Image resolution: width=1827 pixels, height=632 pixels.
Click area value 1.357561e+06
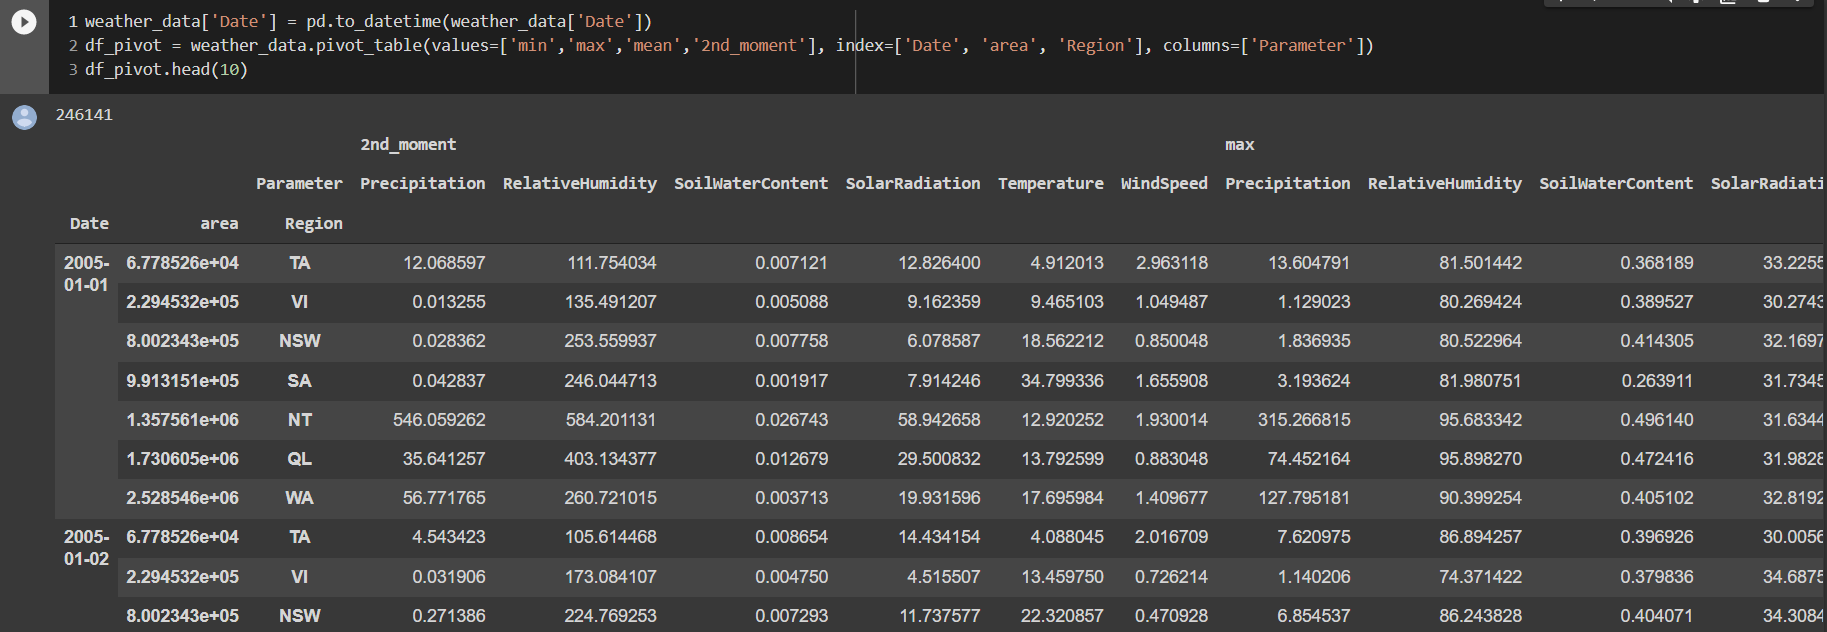[x=182, y=419]
